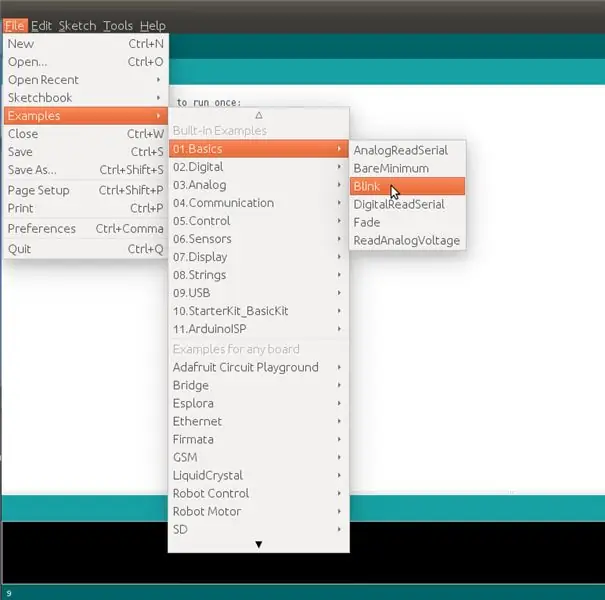
Task: Open the ReadAnalogVoltage example
Action: (407, 241)
